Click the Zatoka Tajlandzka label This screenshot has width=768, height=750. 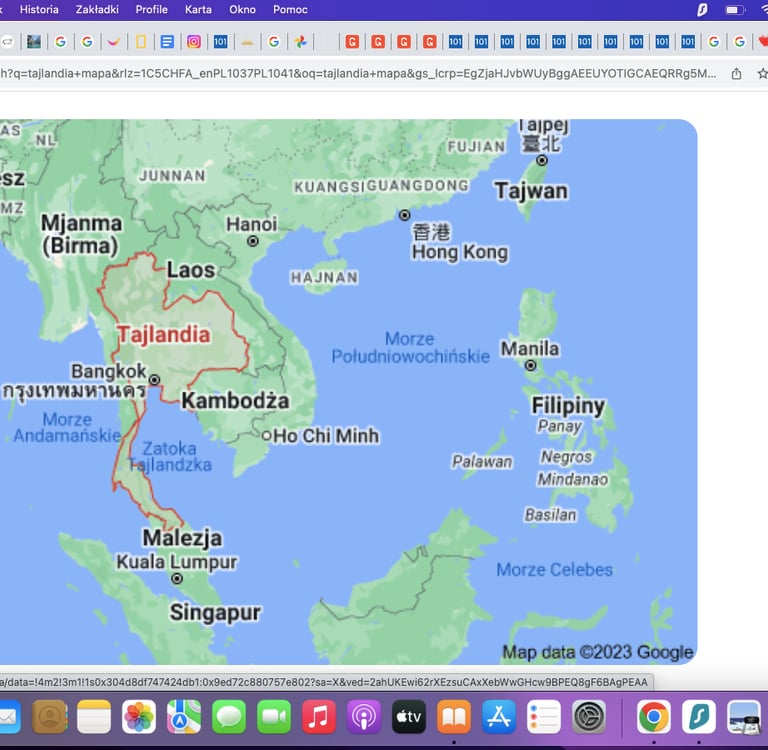coord(169,457)
